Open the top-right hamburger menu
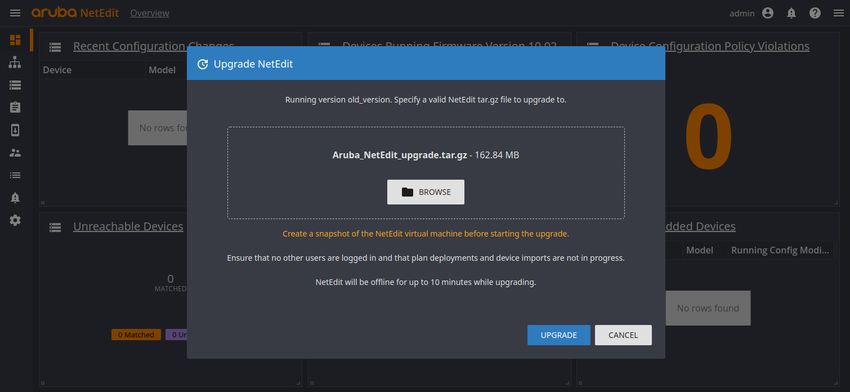This screenshot has height=392, width=850. (x=838, y=13)
